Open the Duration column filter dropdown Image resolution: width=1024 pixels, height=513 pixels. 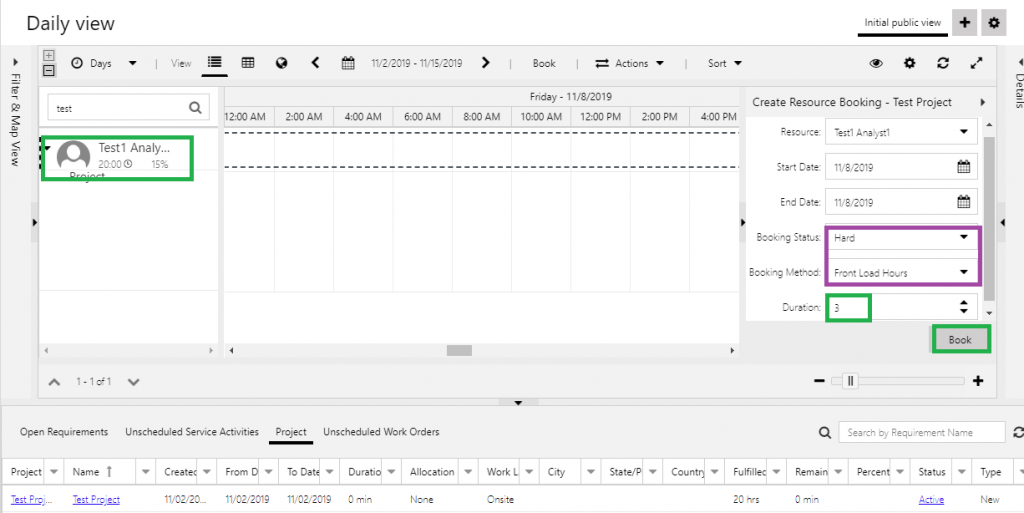[392, 472]
